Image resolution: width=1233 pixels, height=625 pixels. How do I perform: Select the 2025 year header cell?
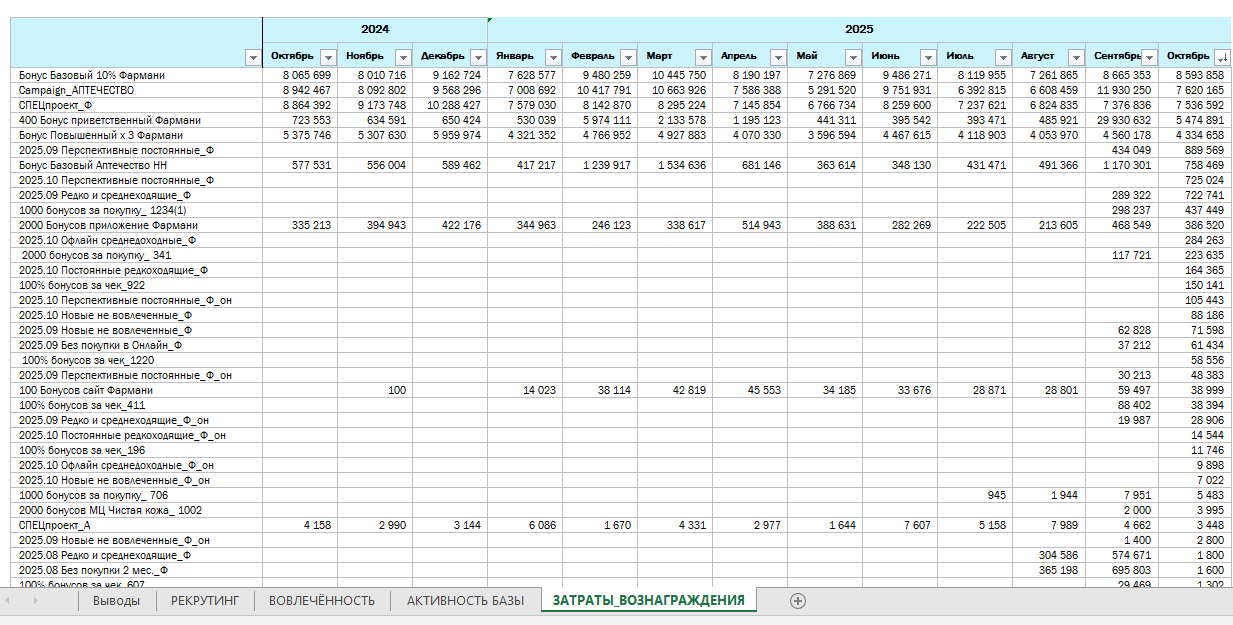(858, 30)
